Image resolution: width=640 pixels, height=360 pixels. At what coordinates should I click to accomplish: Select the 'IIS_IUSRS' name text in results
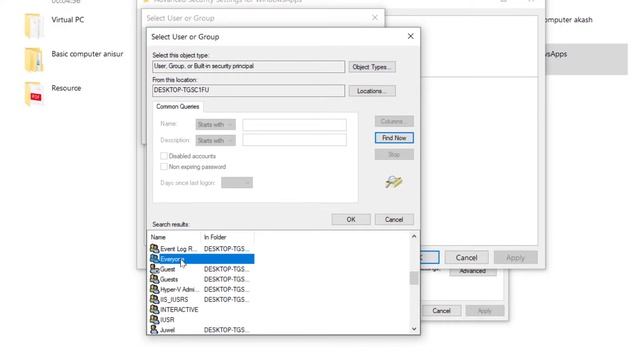pyautogui.click(x=174, y=300)
